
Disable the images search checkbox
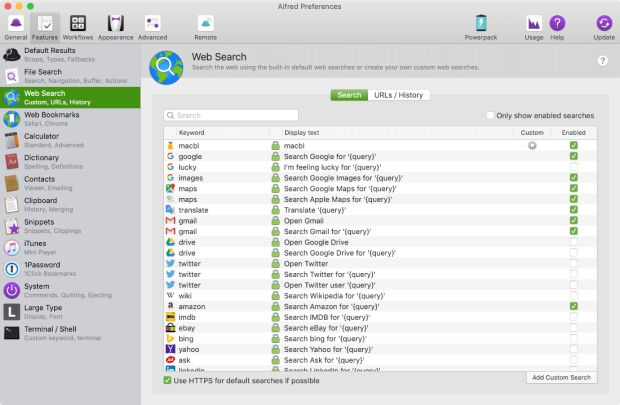coord(574,177)
